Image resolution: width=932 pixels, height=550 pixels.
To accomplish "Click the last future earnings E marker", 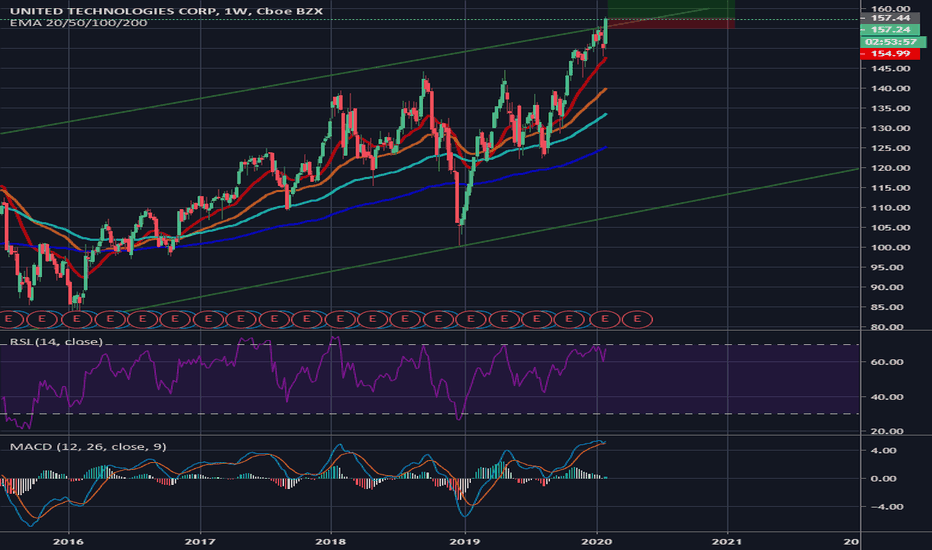I will click(637, 319).
